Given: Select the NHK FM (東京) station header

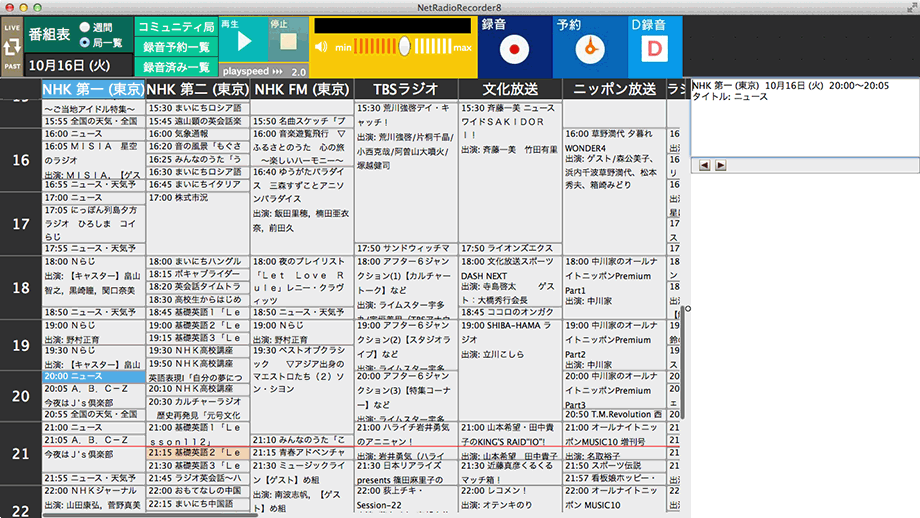Looking at the screenshot, I should pos(302,89).
